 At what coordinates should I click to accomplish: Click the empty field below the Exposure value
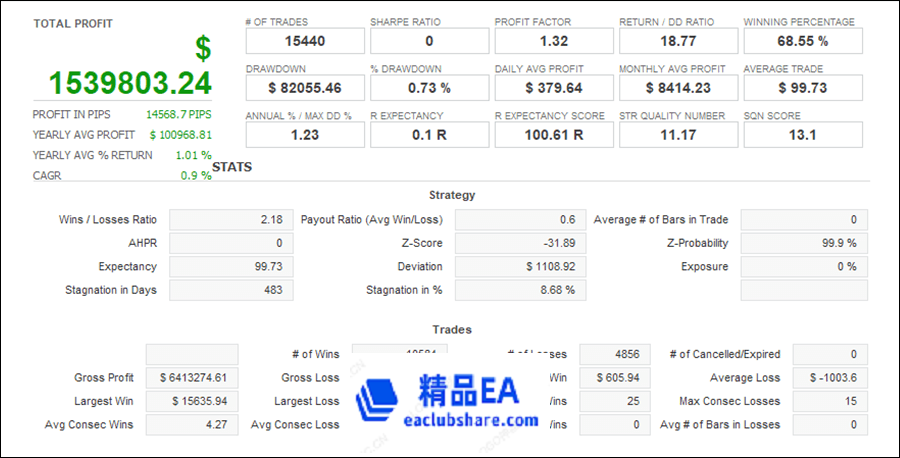click(804, 290)
